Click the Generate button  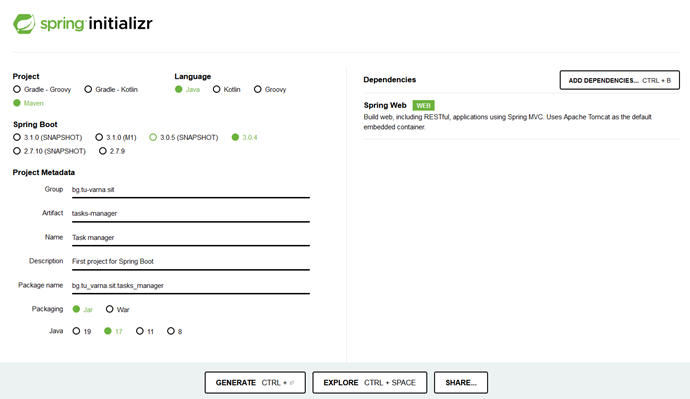point(255,383)
